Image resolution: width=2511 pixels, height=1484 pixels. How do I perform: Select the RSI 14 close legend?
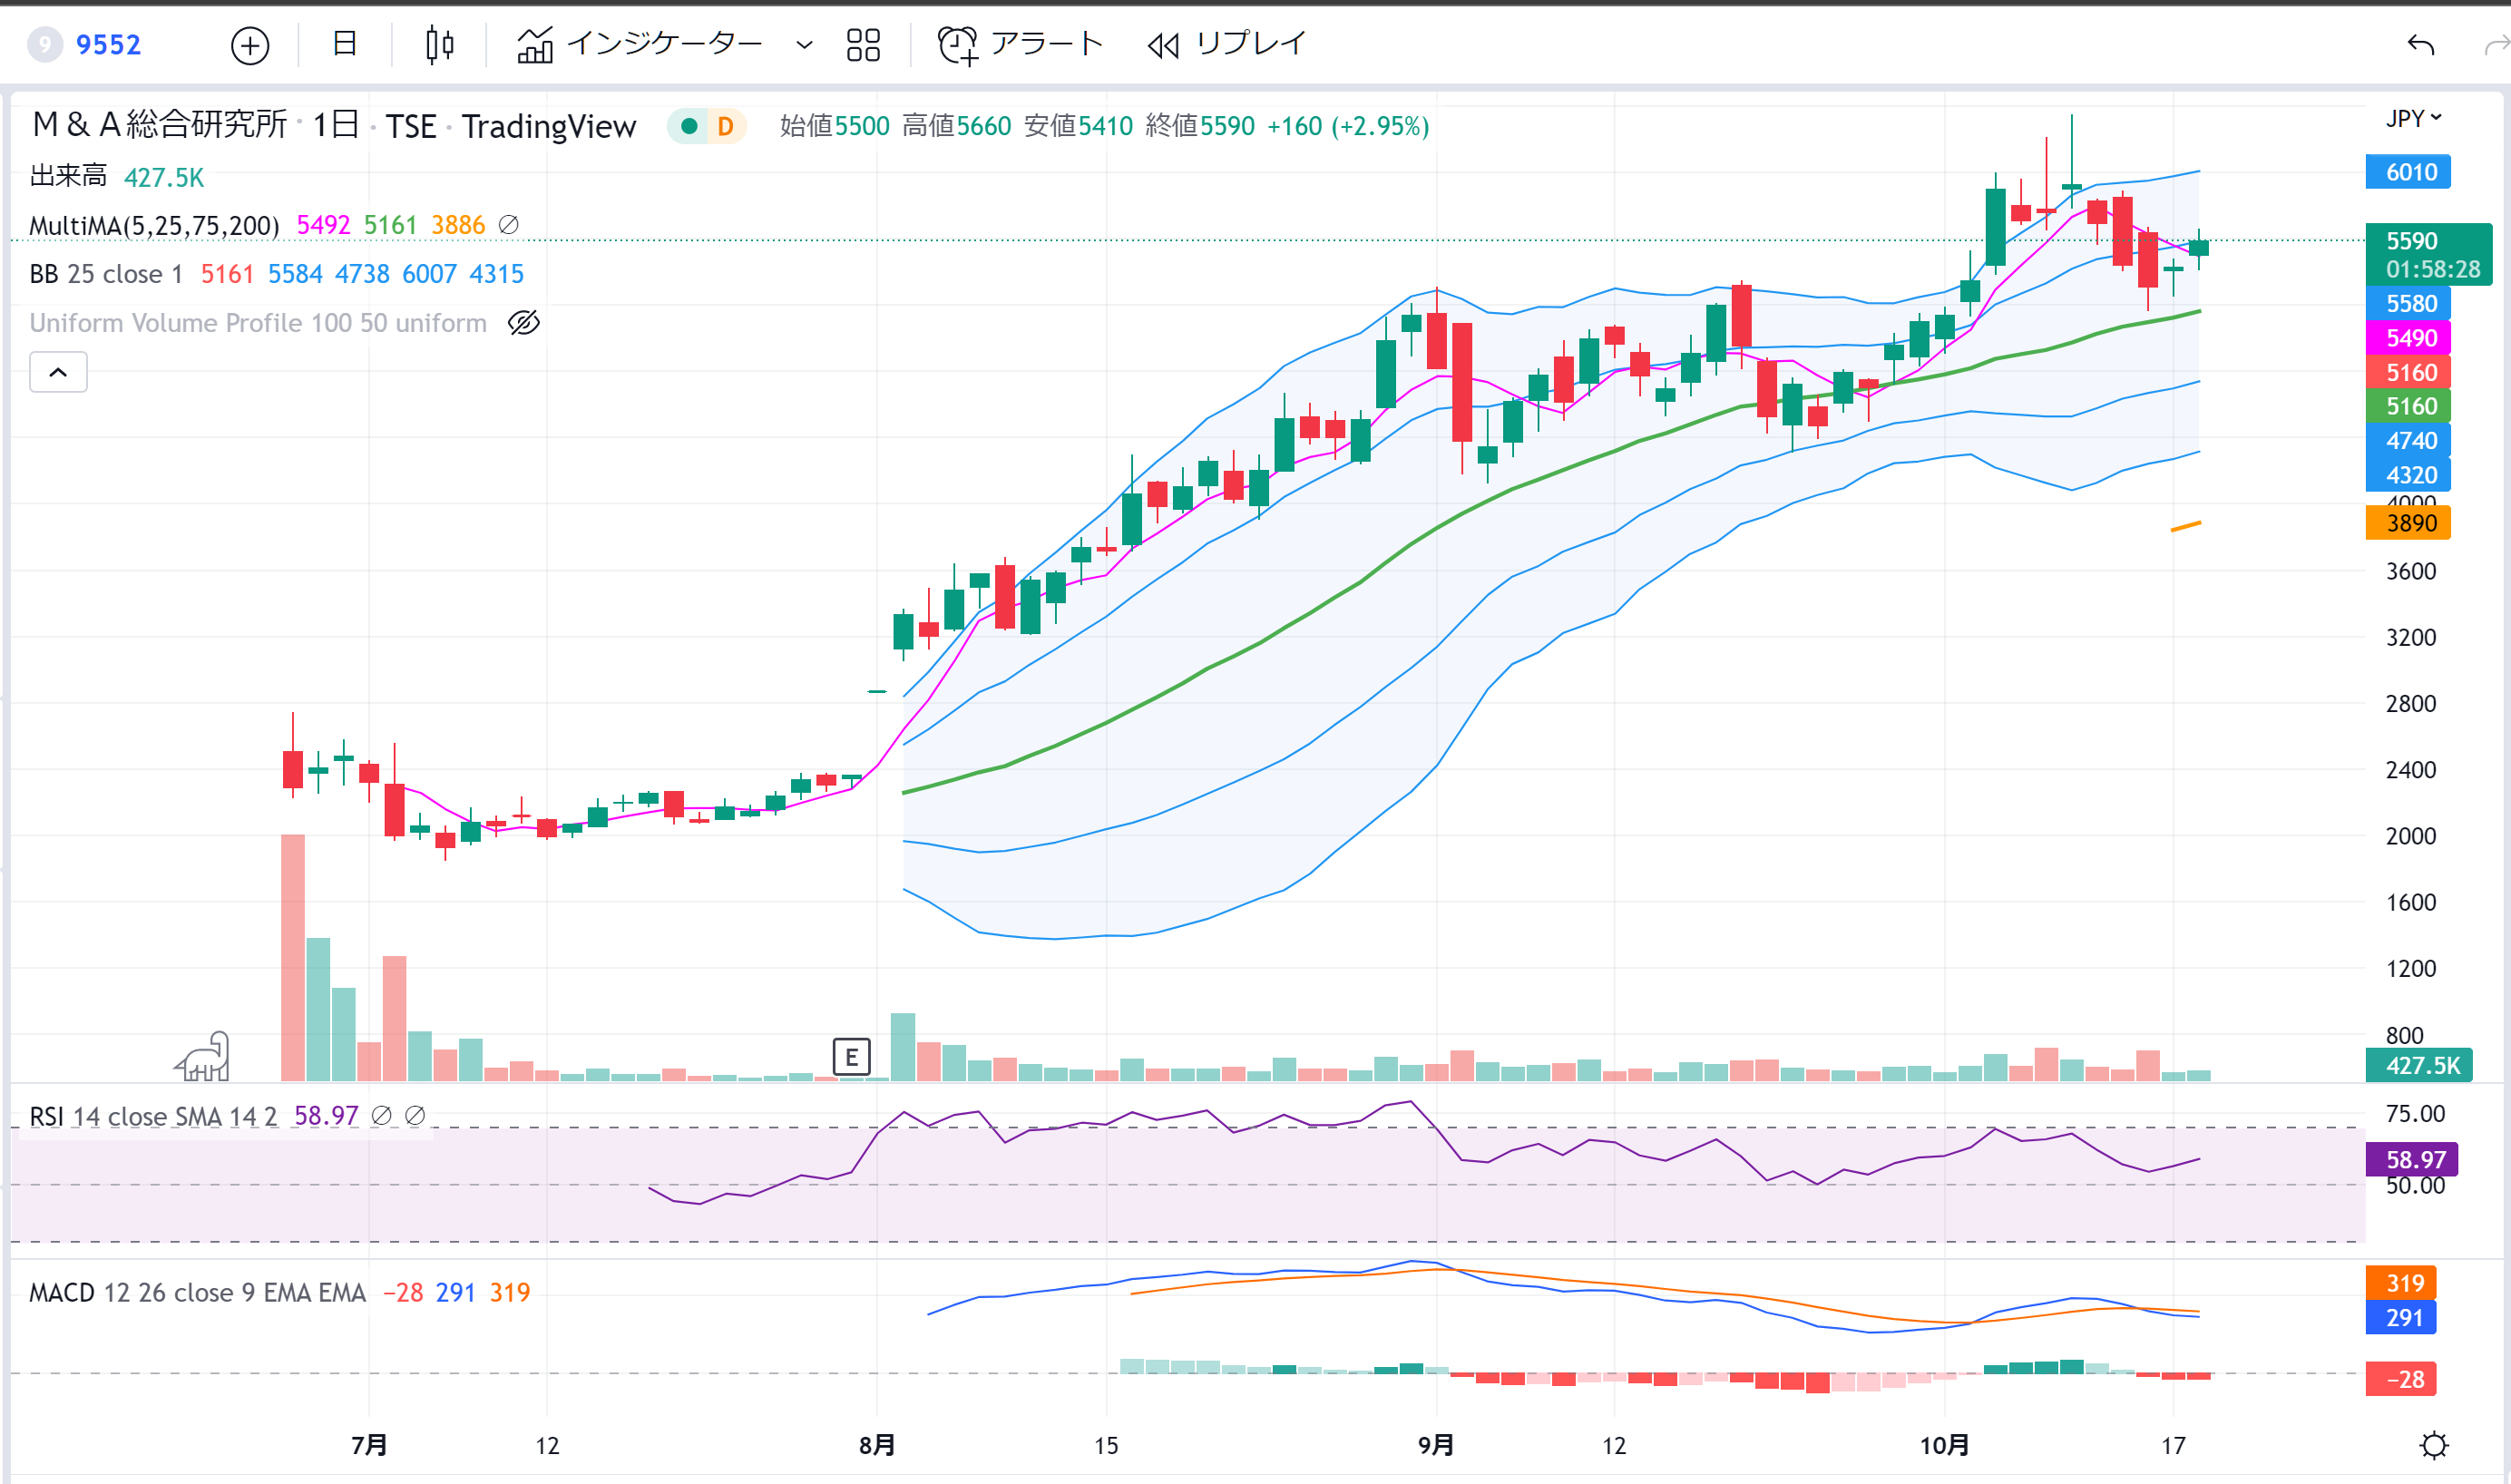tap(153, 1116)
